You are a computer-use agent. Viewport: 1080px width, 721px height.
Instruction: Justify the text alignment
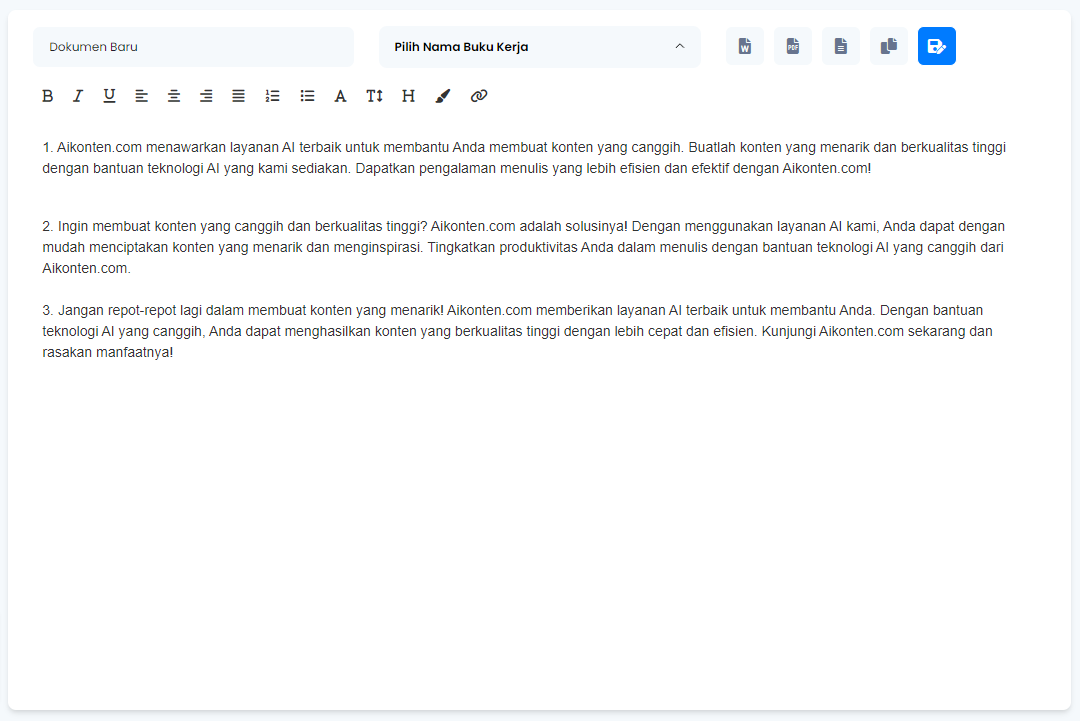click(x=238, y=96)
